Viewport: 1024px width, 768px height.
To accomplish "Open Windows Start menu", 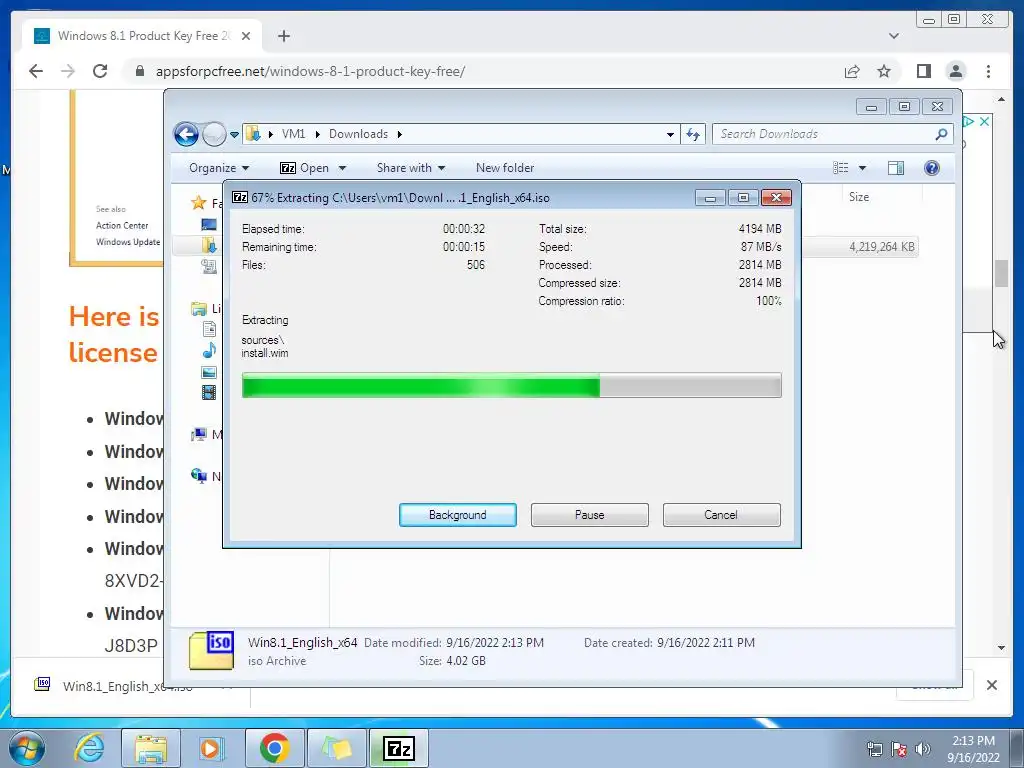I will [26, 748].
